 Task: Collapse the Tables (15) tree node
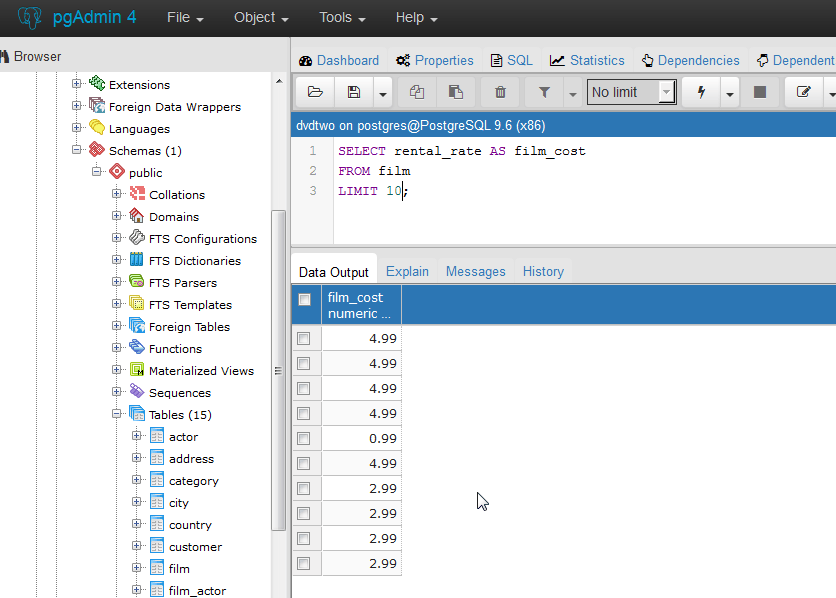point(117,414)
